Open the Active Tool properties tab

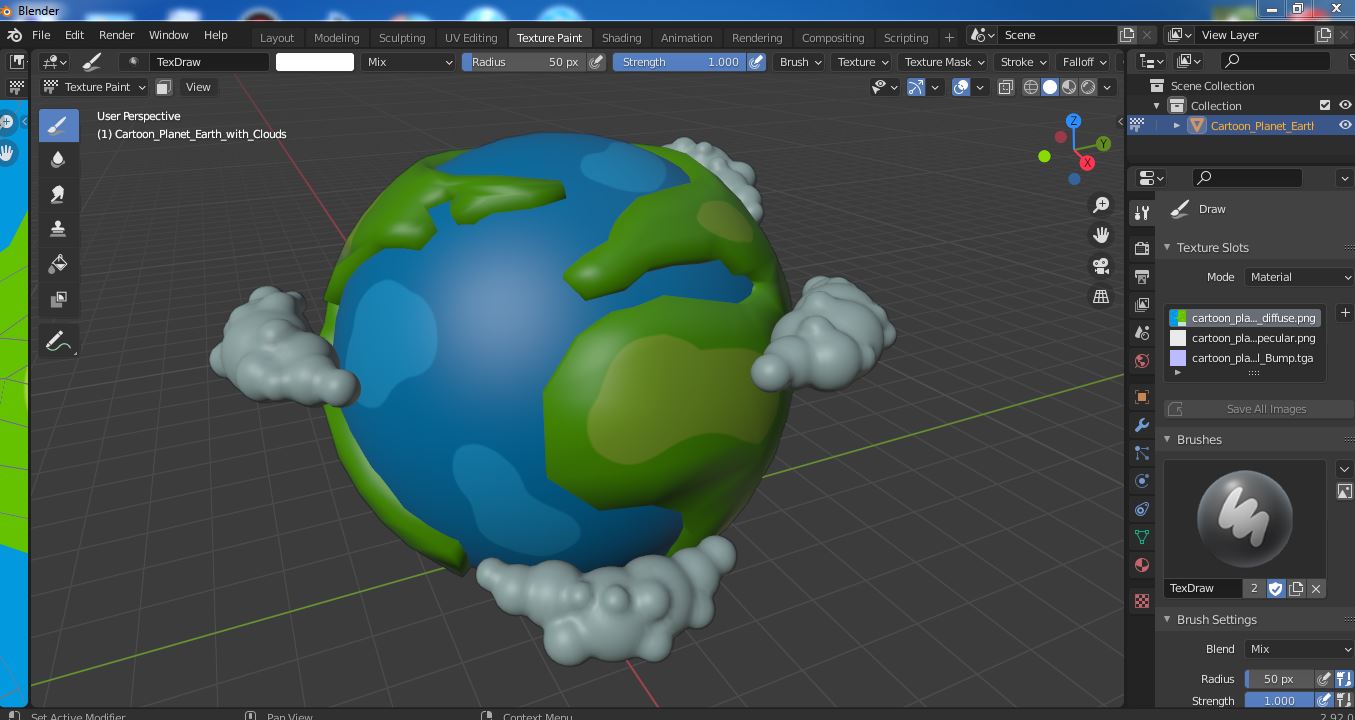click(x=1142, y=212)
